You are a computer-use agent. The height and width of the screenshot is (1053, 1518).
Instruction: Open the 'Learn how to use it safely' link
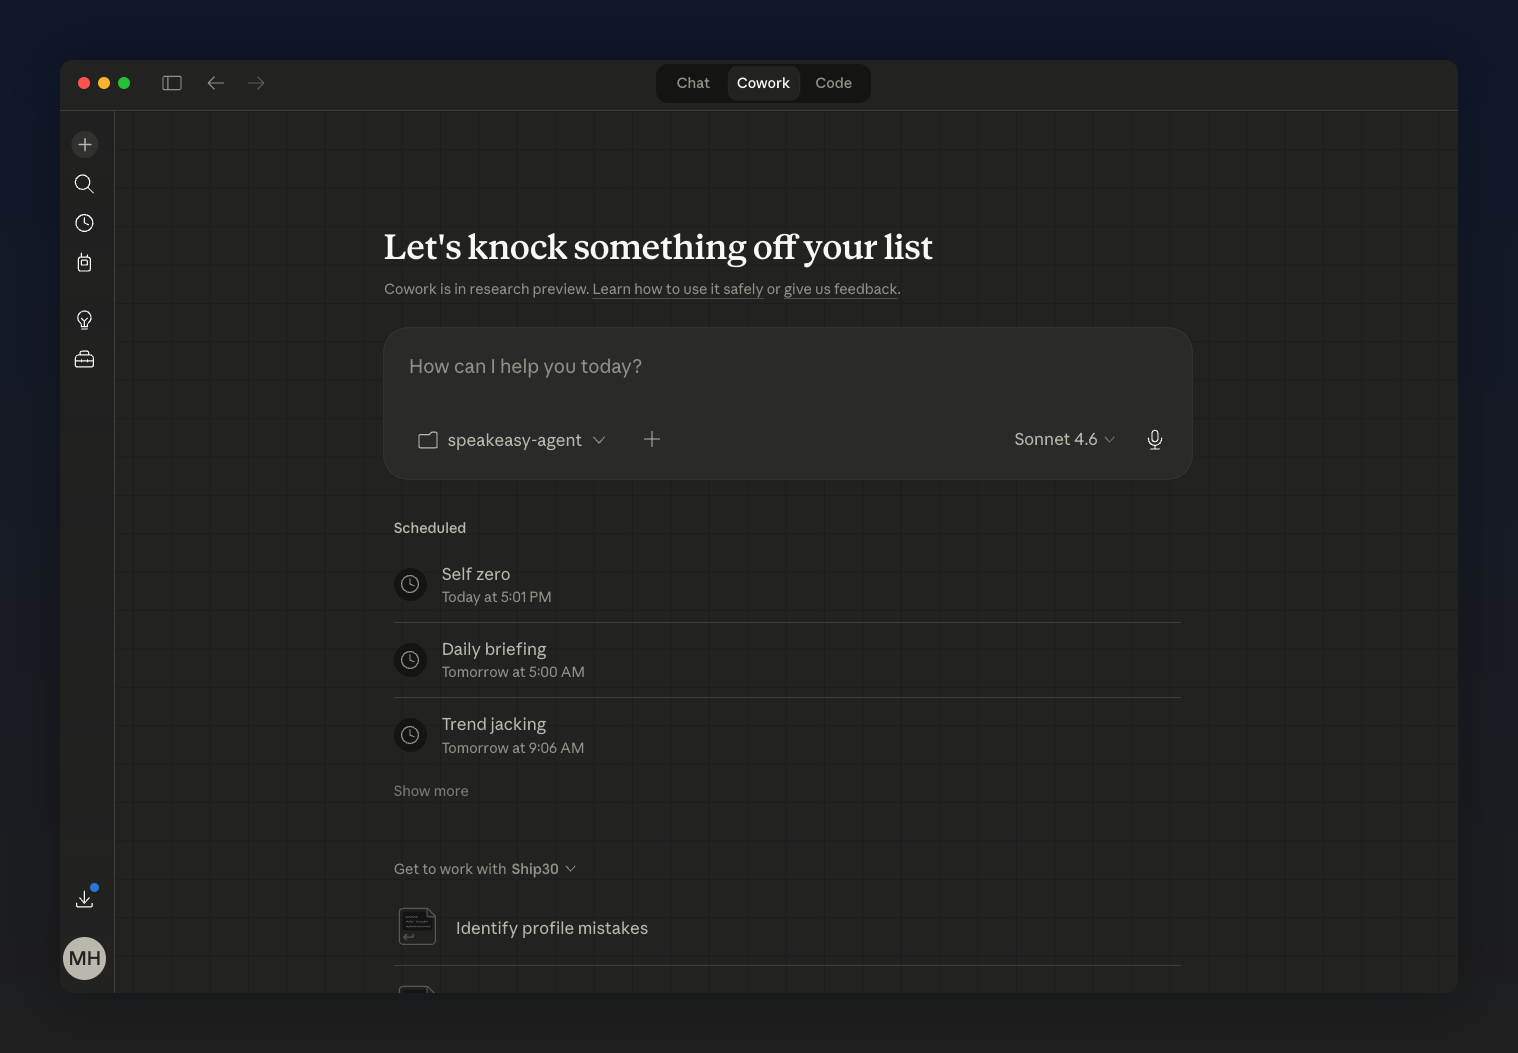point(677,289)
